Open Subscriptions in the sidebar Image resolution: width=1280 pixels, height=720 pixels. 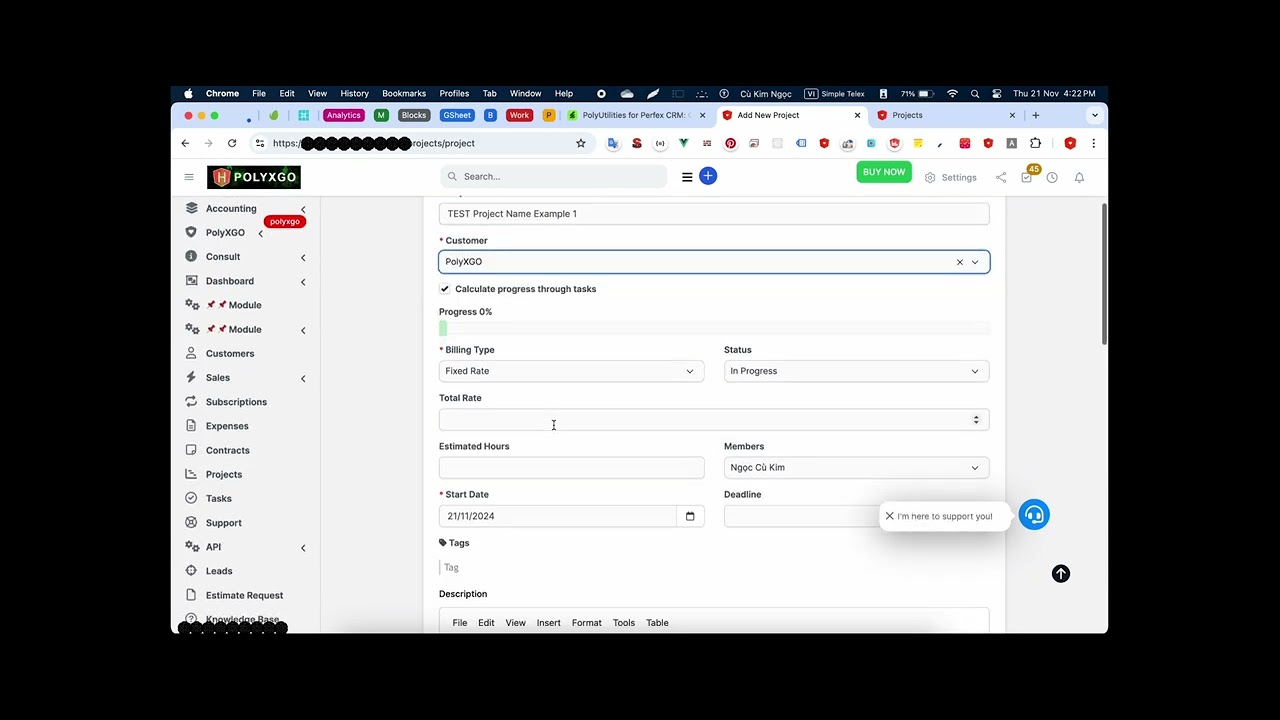(236, 402)
